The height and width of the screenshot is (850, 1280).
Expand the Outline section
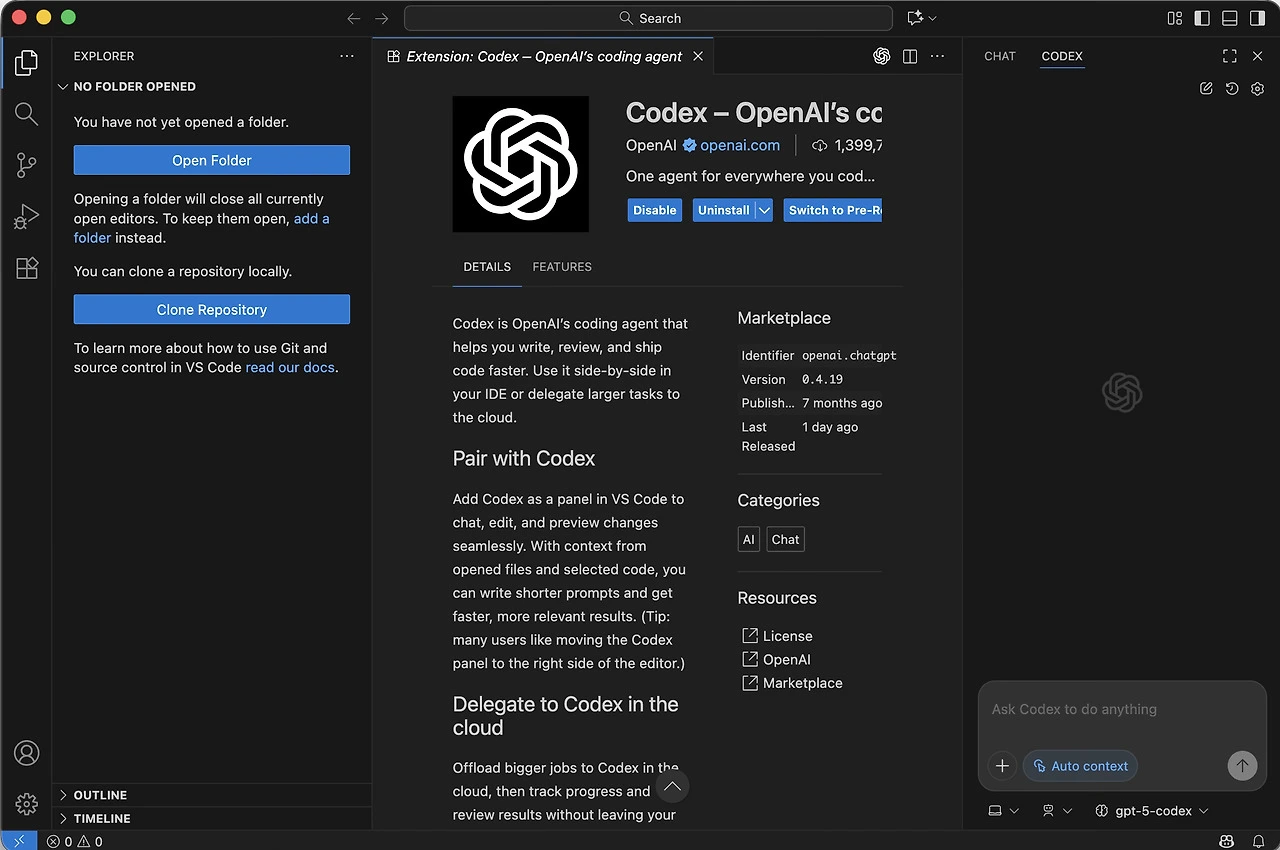211,795
